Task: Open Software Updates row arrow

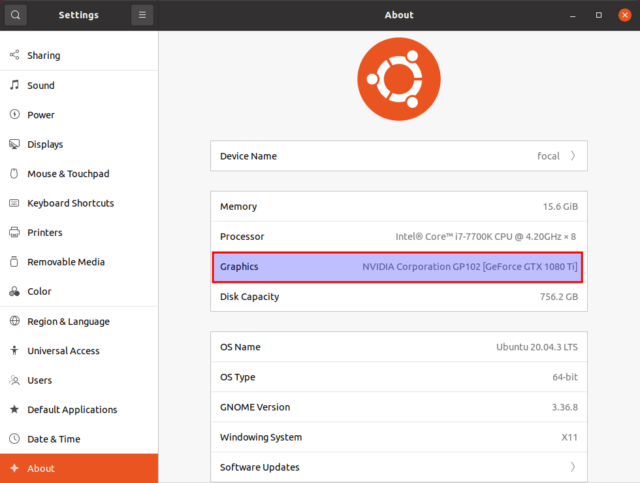Action: 573,467
